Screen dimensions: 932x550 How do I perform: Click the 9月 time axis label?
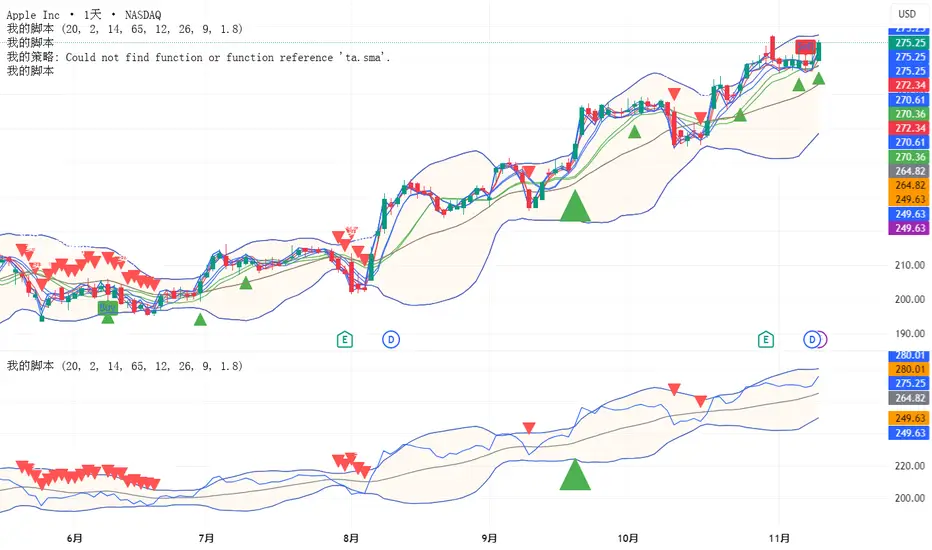click(x=489, y=538)
